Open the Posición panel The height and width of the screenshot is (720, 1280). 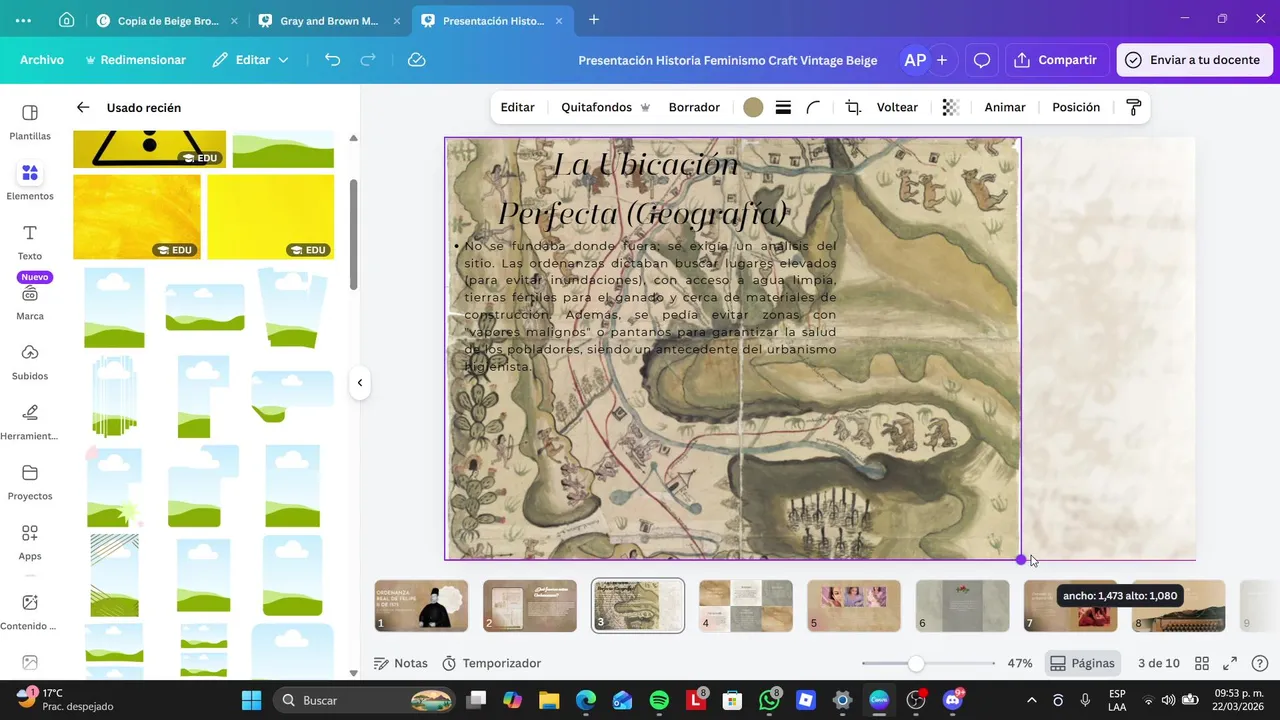tap(1076, 107)
